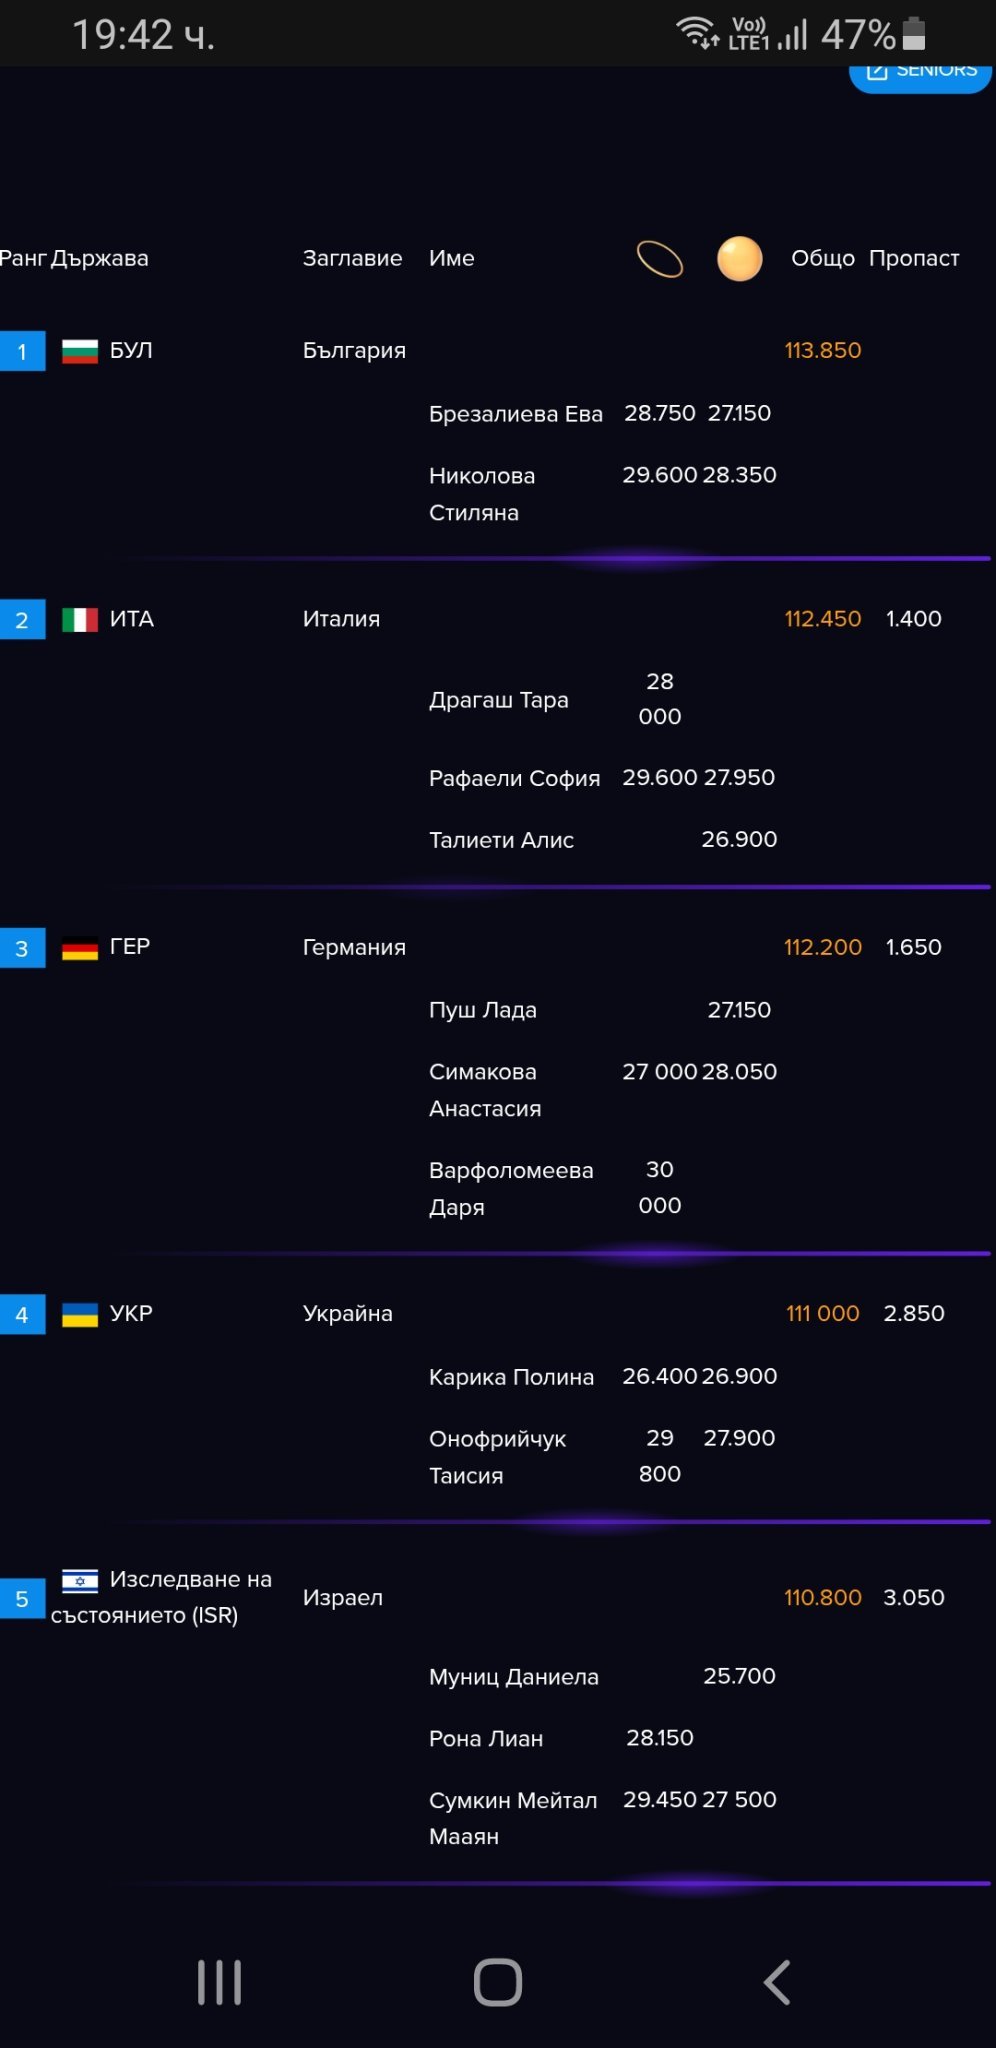Tap rank 1 badge for Bulgaria

[22, 351]
